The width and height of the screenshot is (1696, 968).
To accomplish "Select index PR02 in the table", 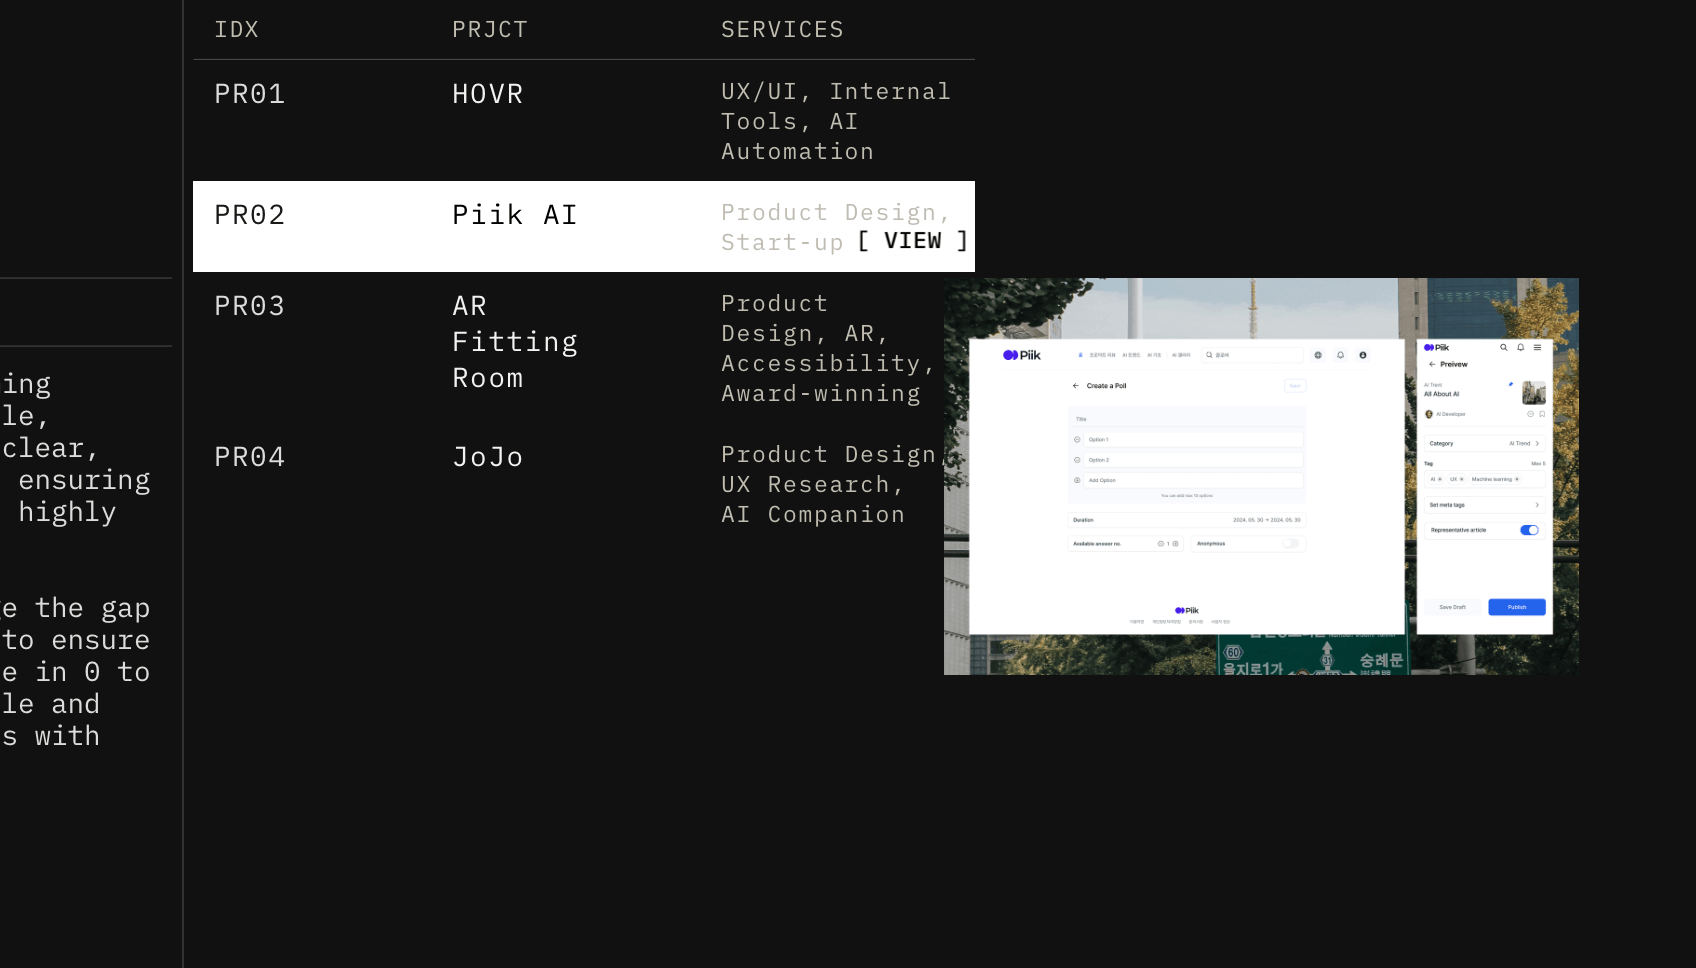I will click(x=250, y=215).
